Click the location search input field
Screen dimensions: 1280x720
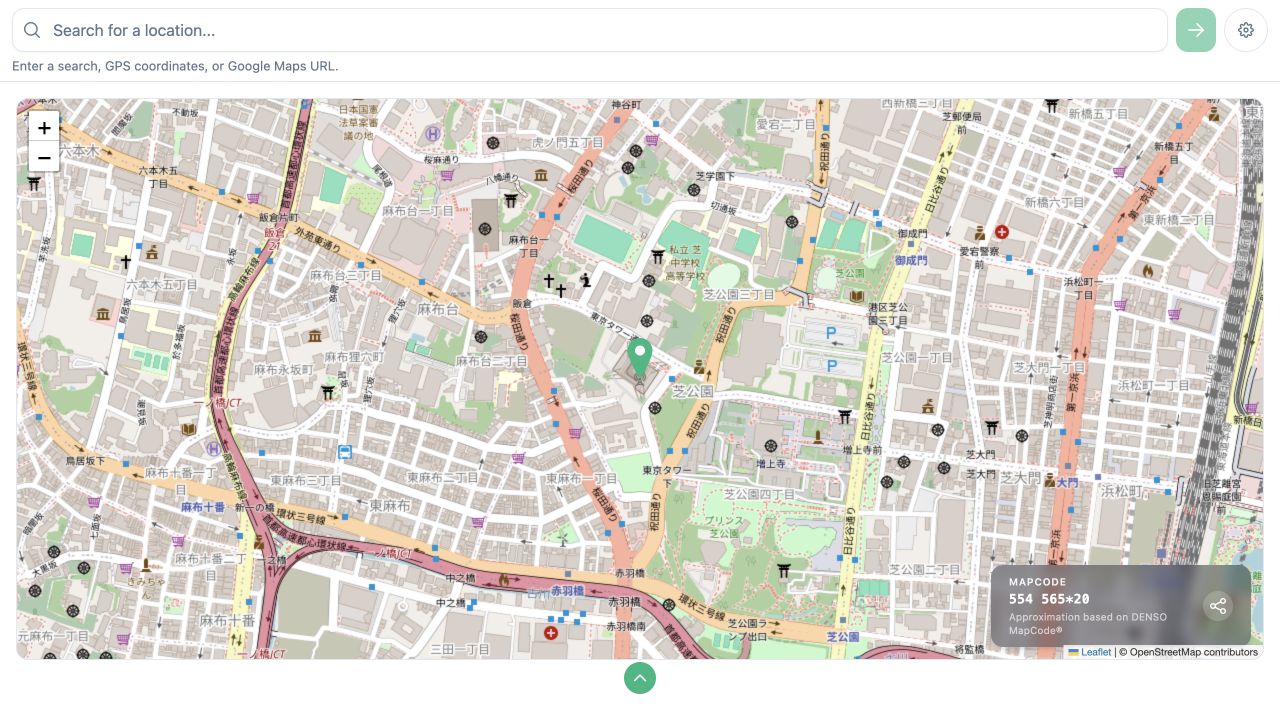pyautogui.click(x=589, y=30)
